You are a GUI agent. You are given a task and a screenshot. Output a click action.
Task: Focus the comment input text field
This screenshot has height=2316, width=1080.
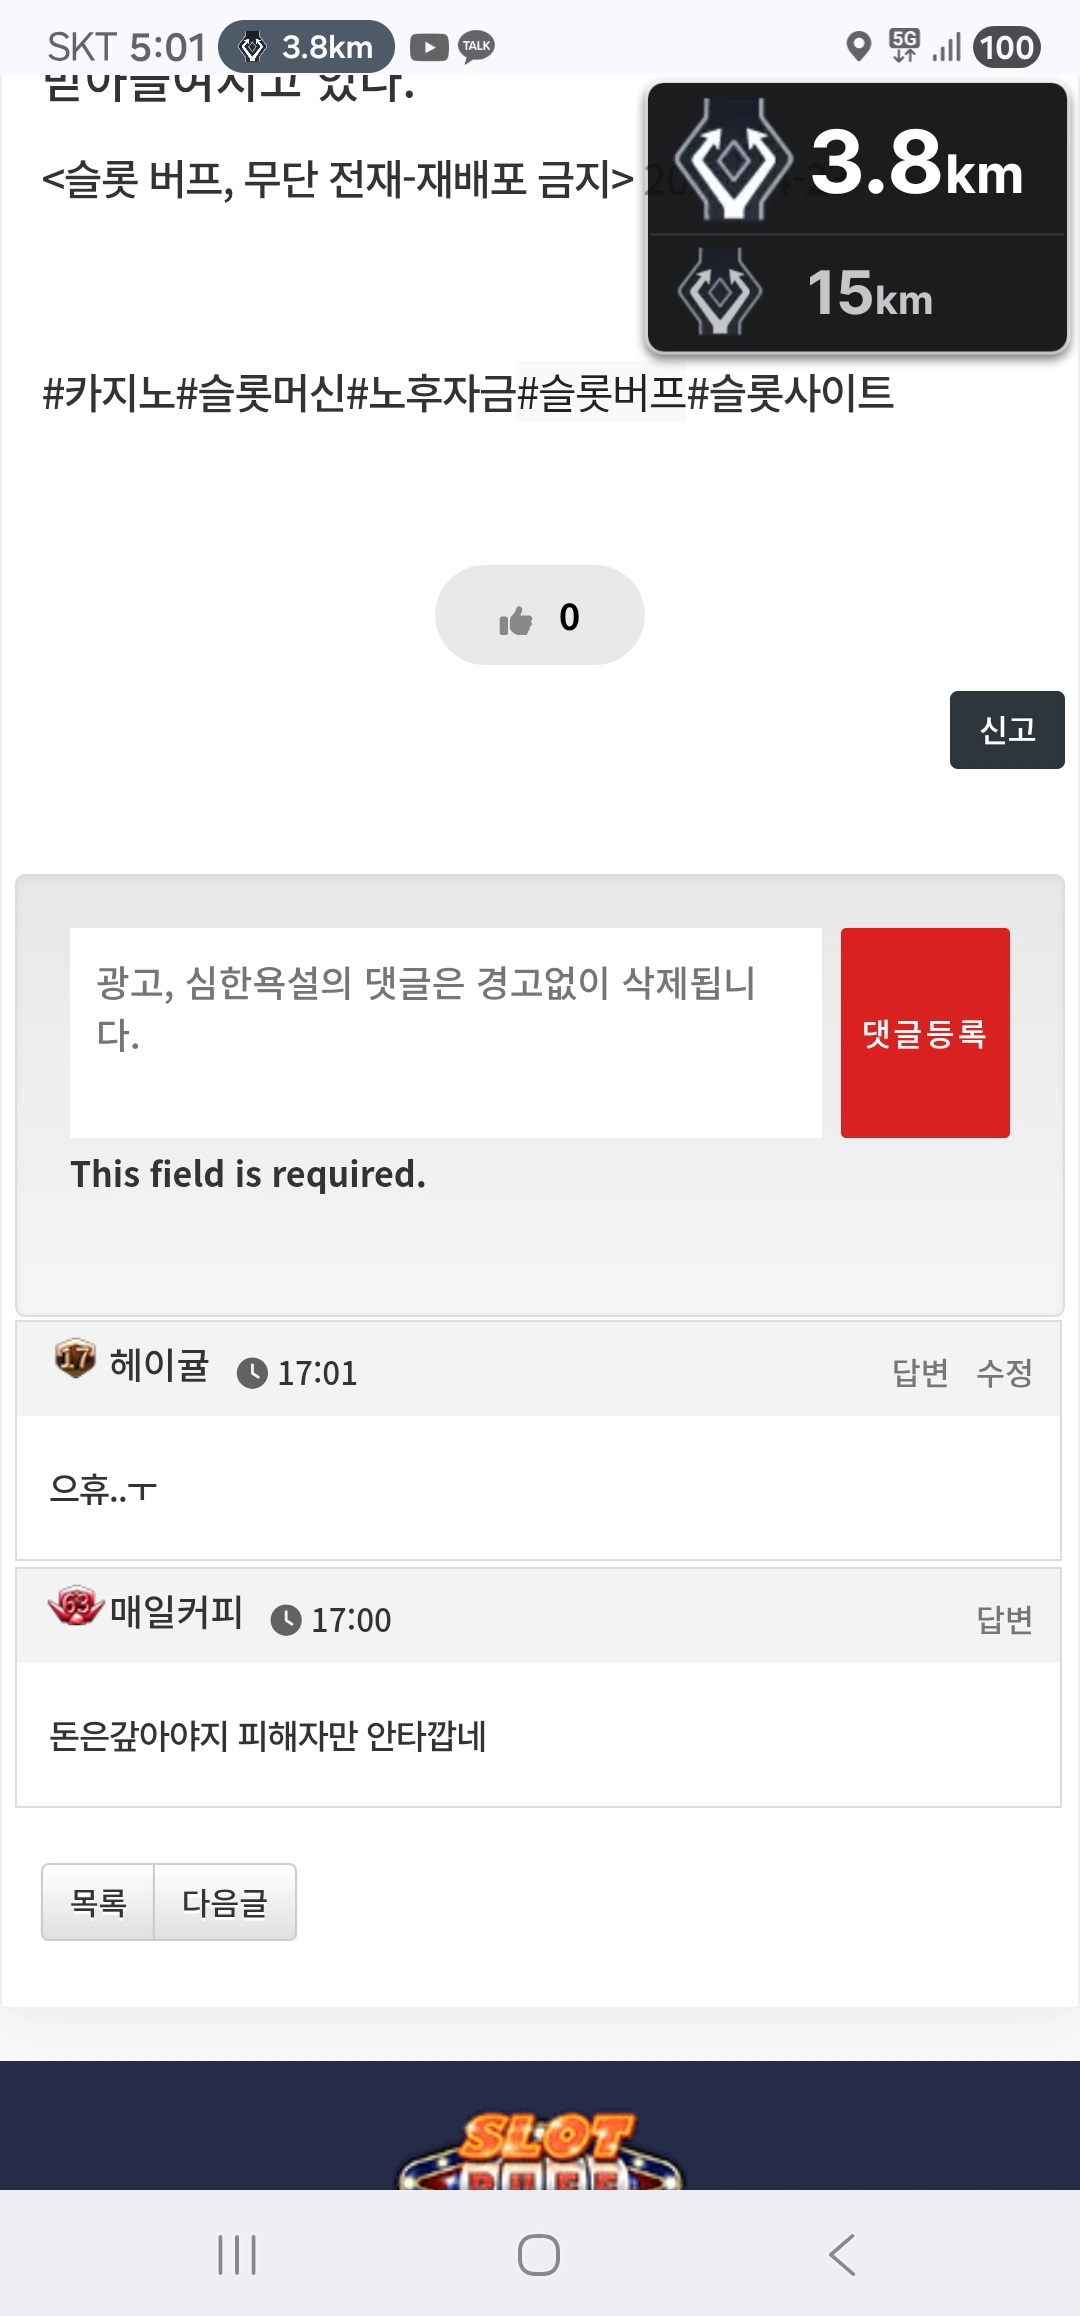(445, 1032)
